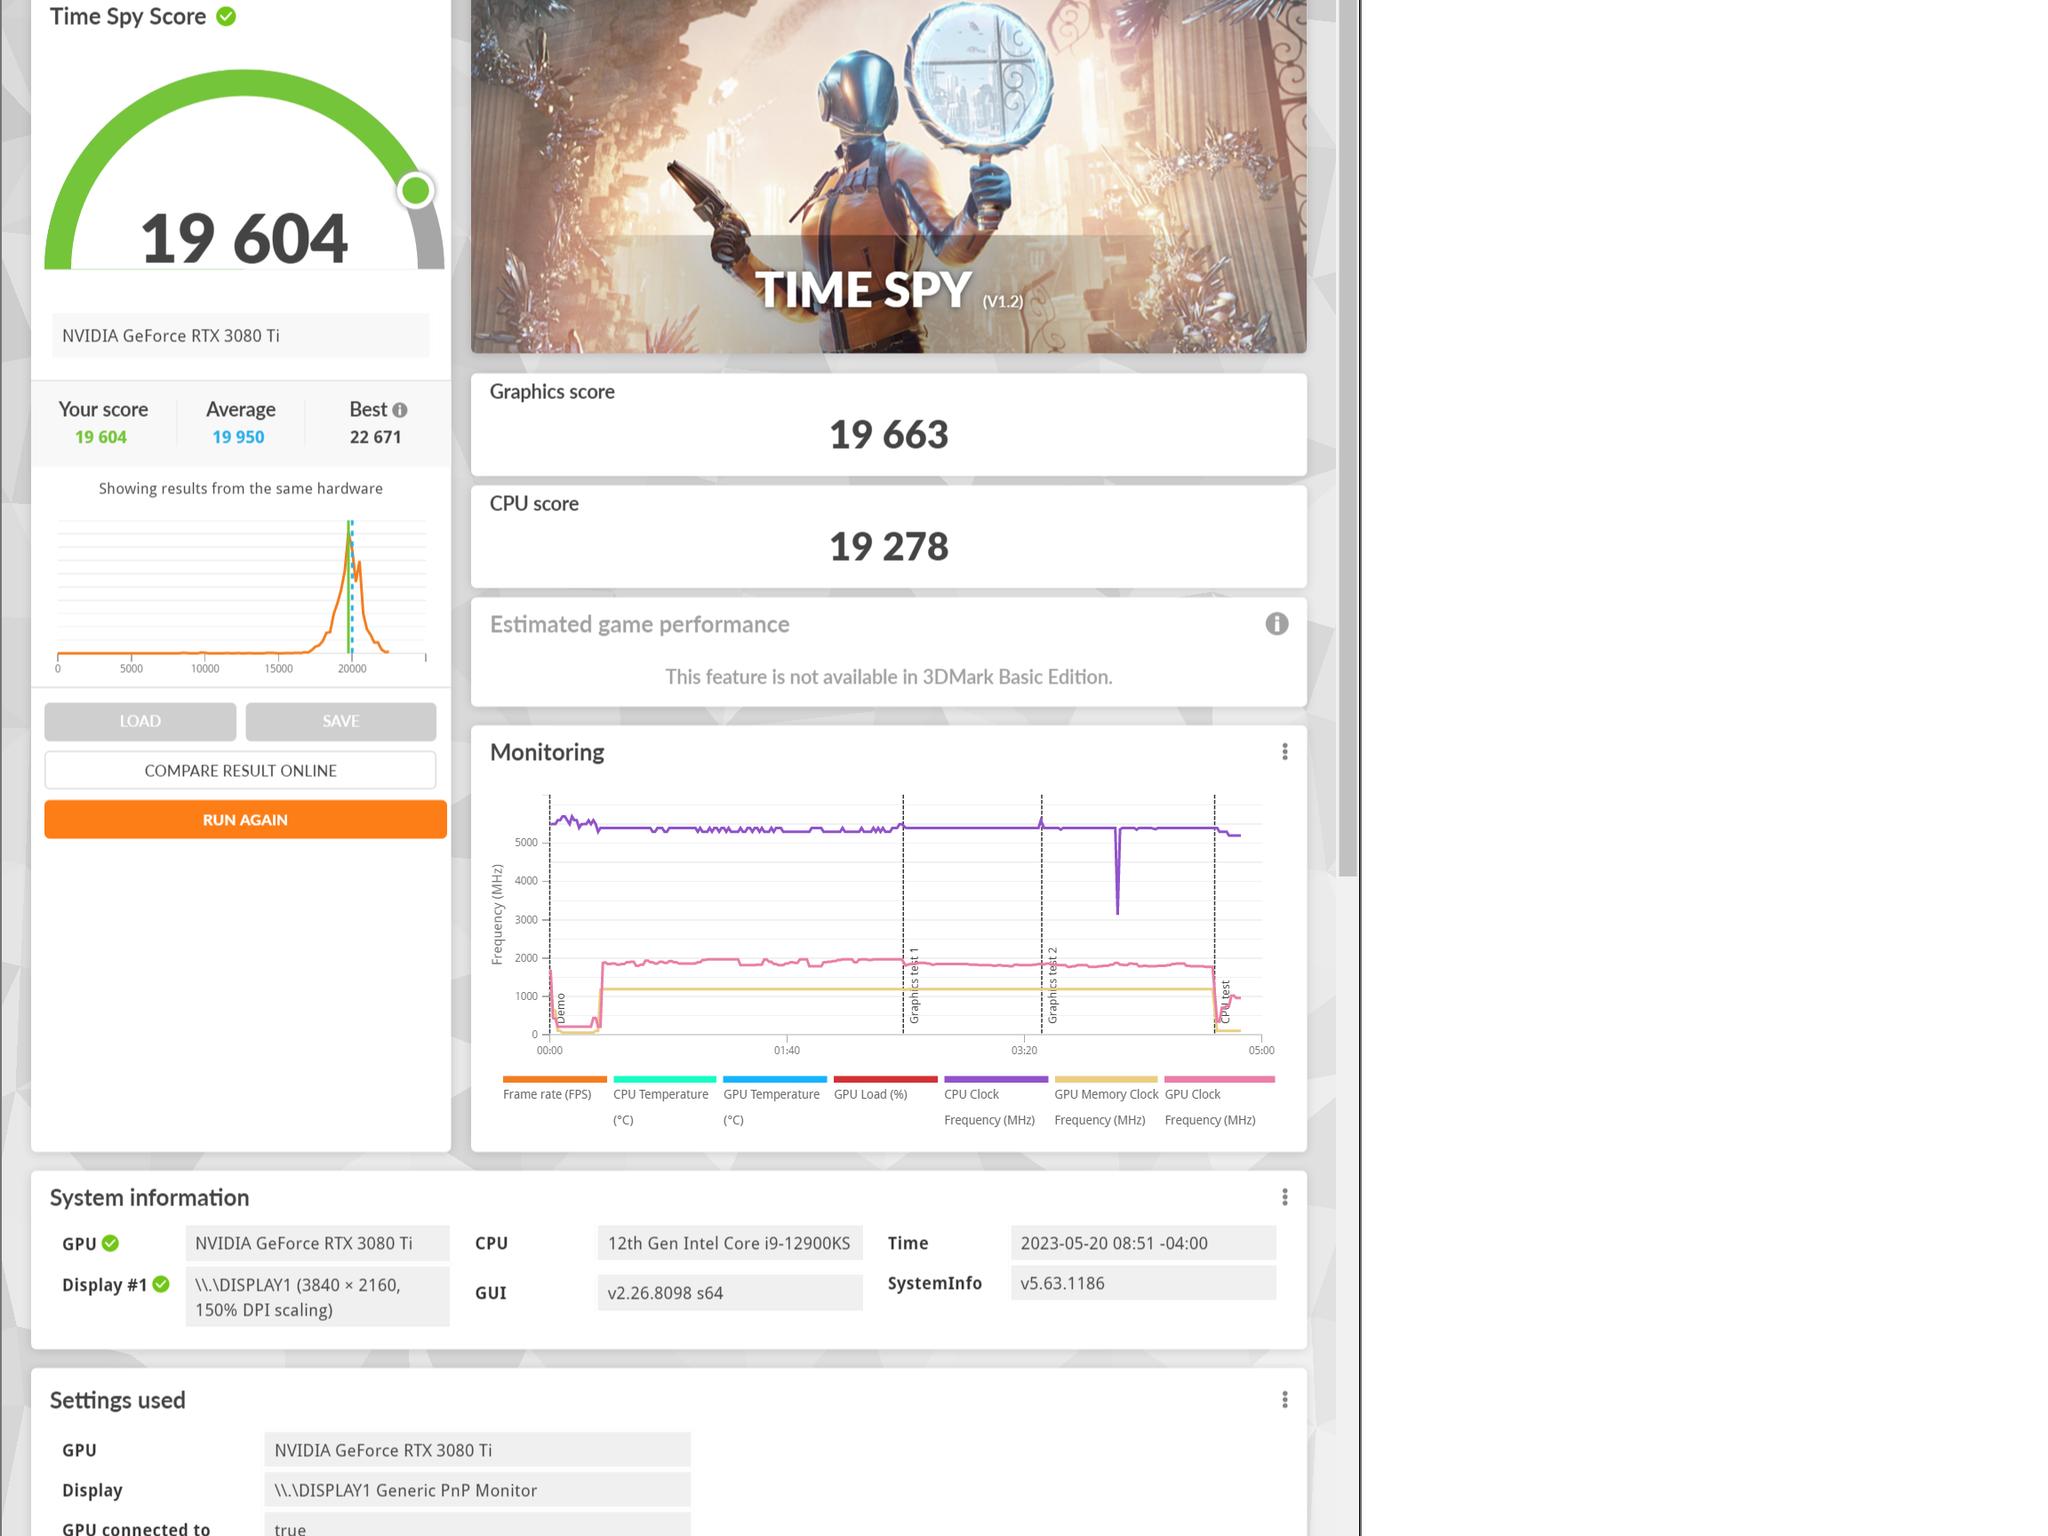
Task: Toggle GPU Memory Clock Frequency legend swatch
Action: click(x=1106, y=1079)
